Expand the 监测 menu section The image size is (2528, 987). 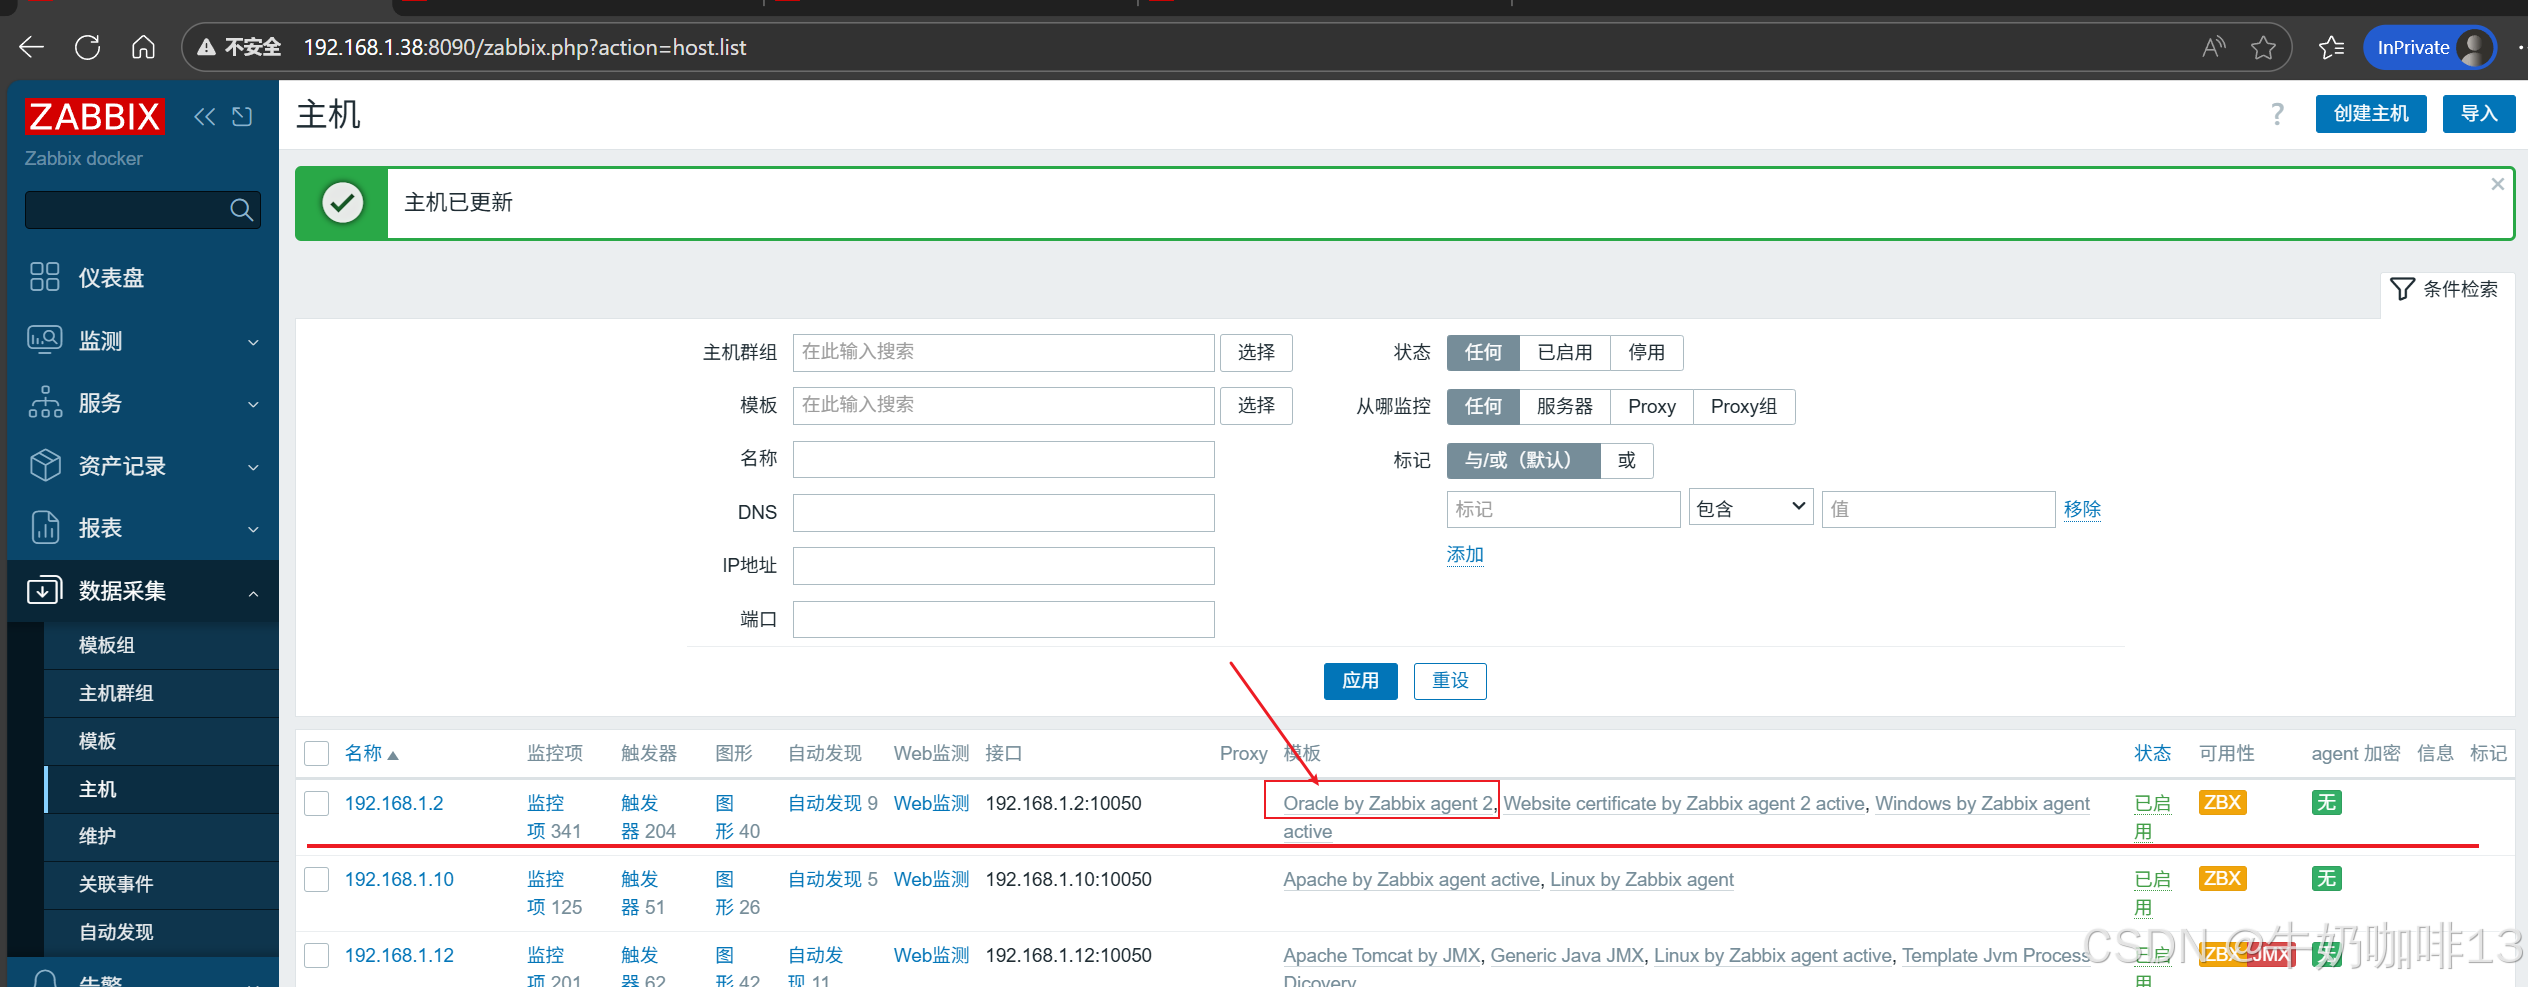pos(143,341)
